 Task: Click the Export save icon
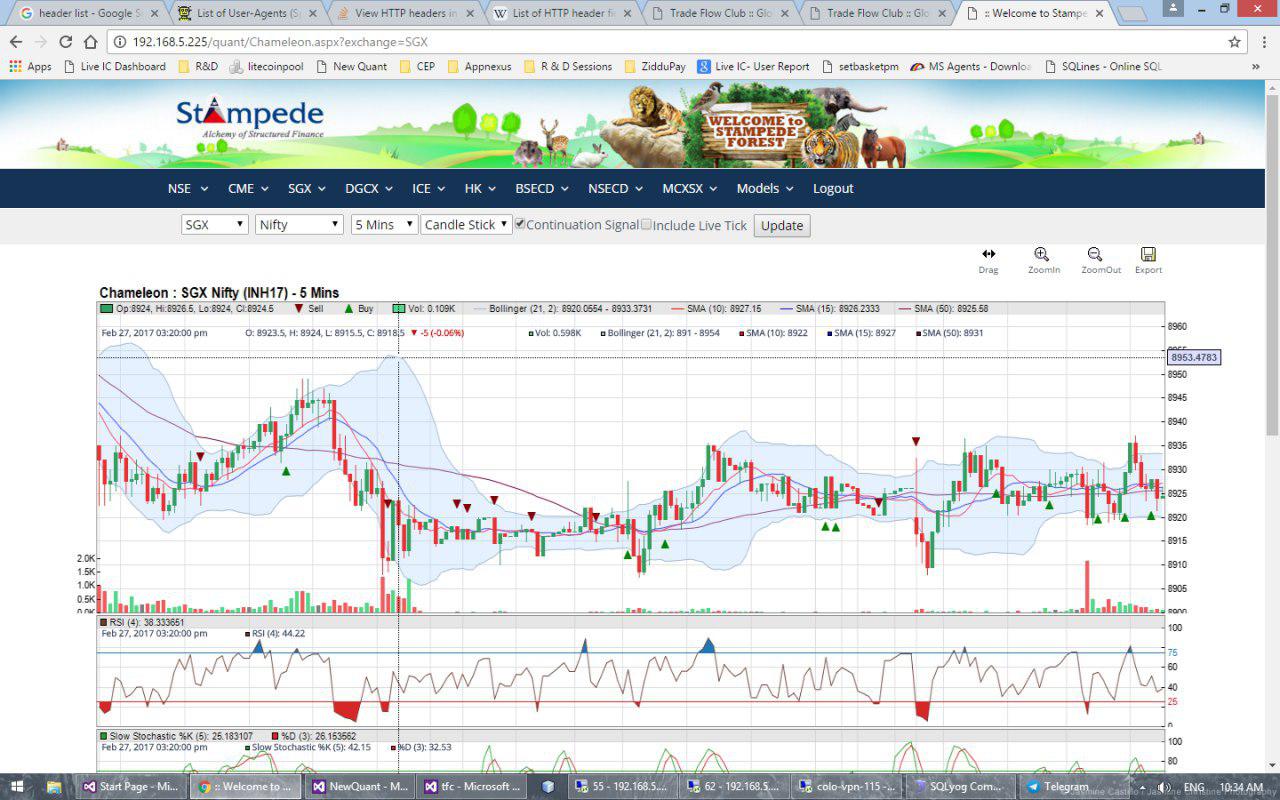coord(1148,255)
